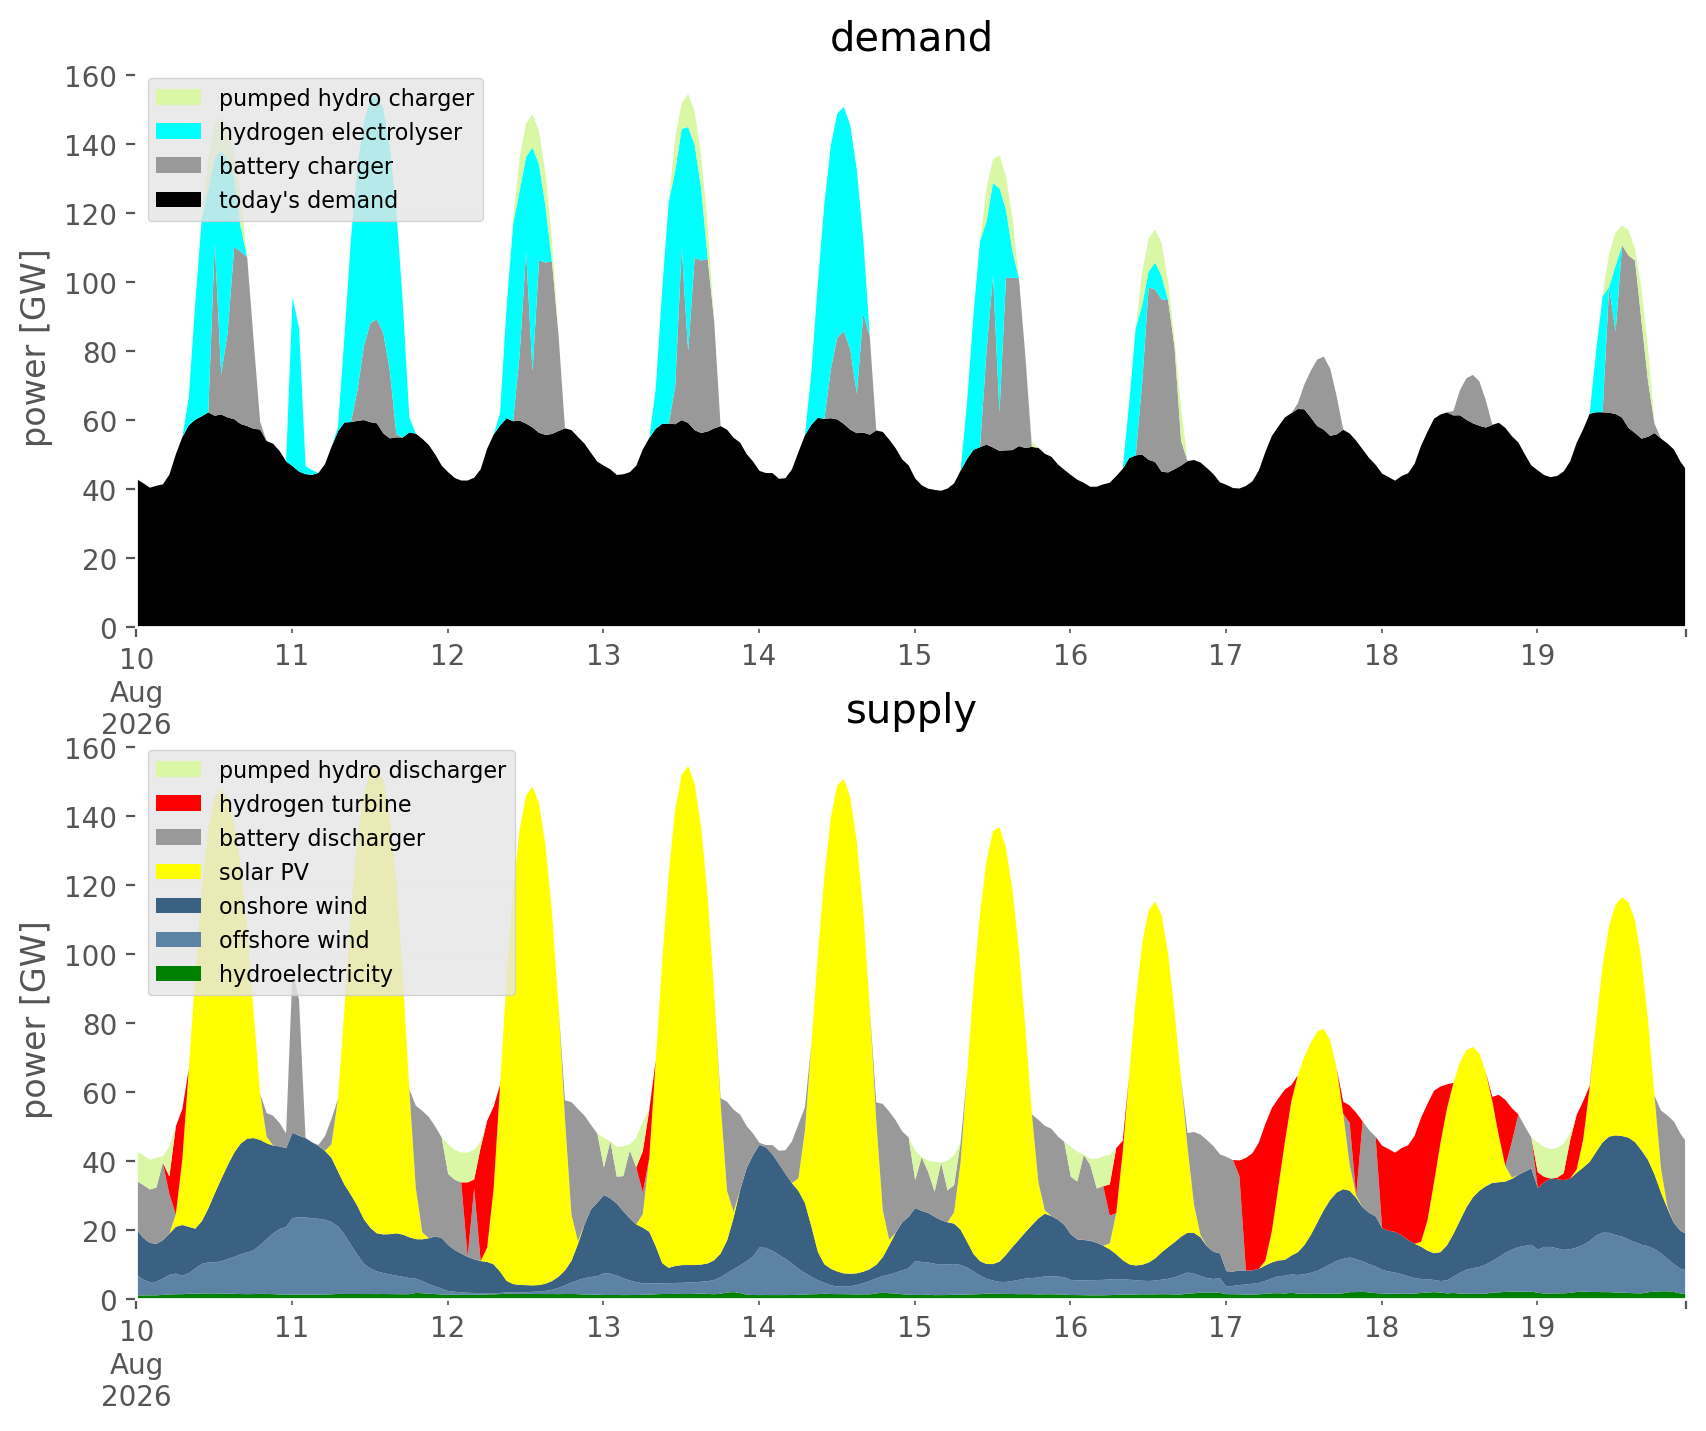The image size is (1706, 1431).
Task: Click the 'pumped hydro discharger' legend label
Action: tap(362, 770)
